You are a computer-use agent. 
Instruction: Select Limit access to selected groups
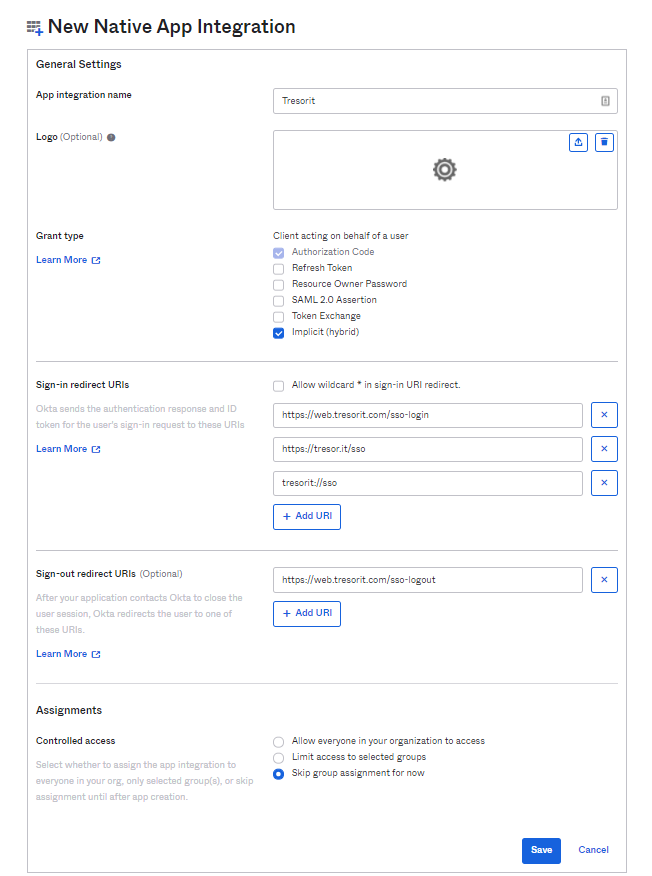pos(278,758)
